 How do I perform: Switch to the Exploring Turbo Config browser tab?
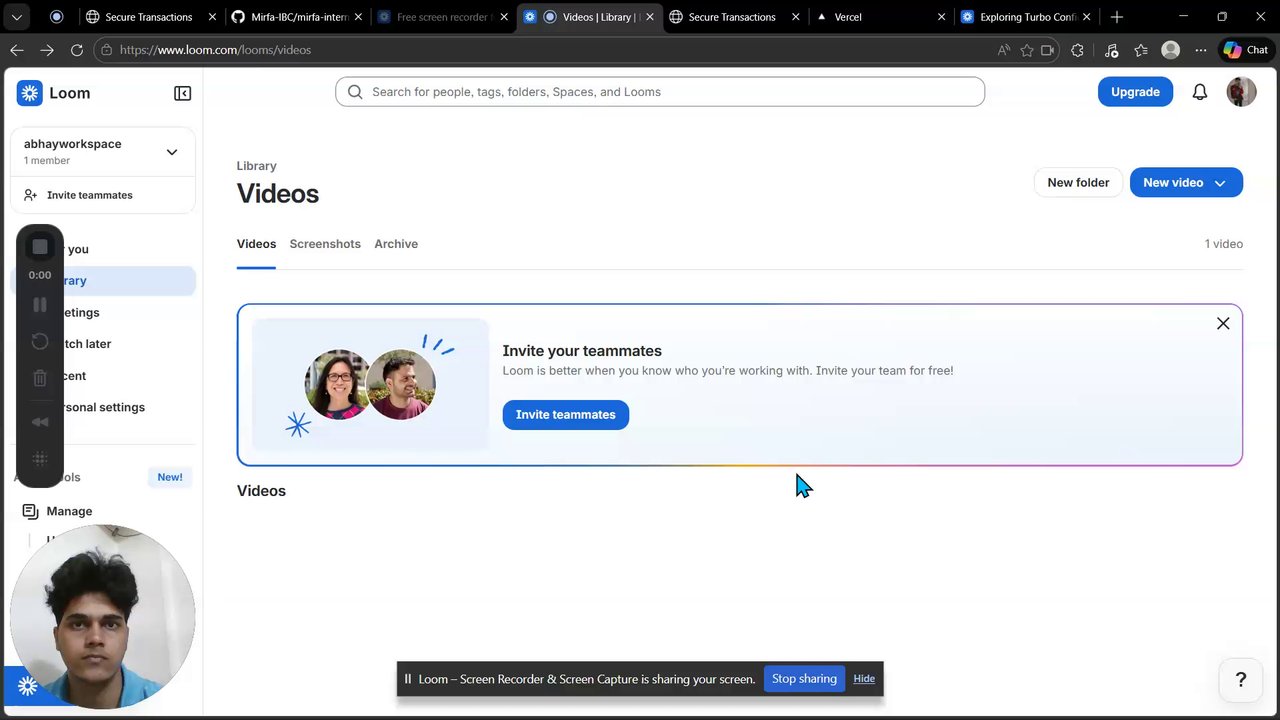[1027, 17]
